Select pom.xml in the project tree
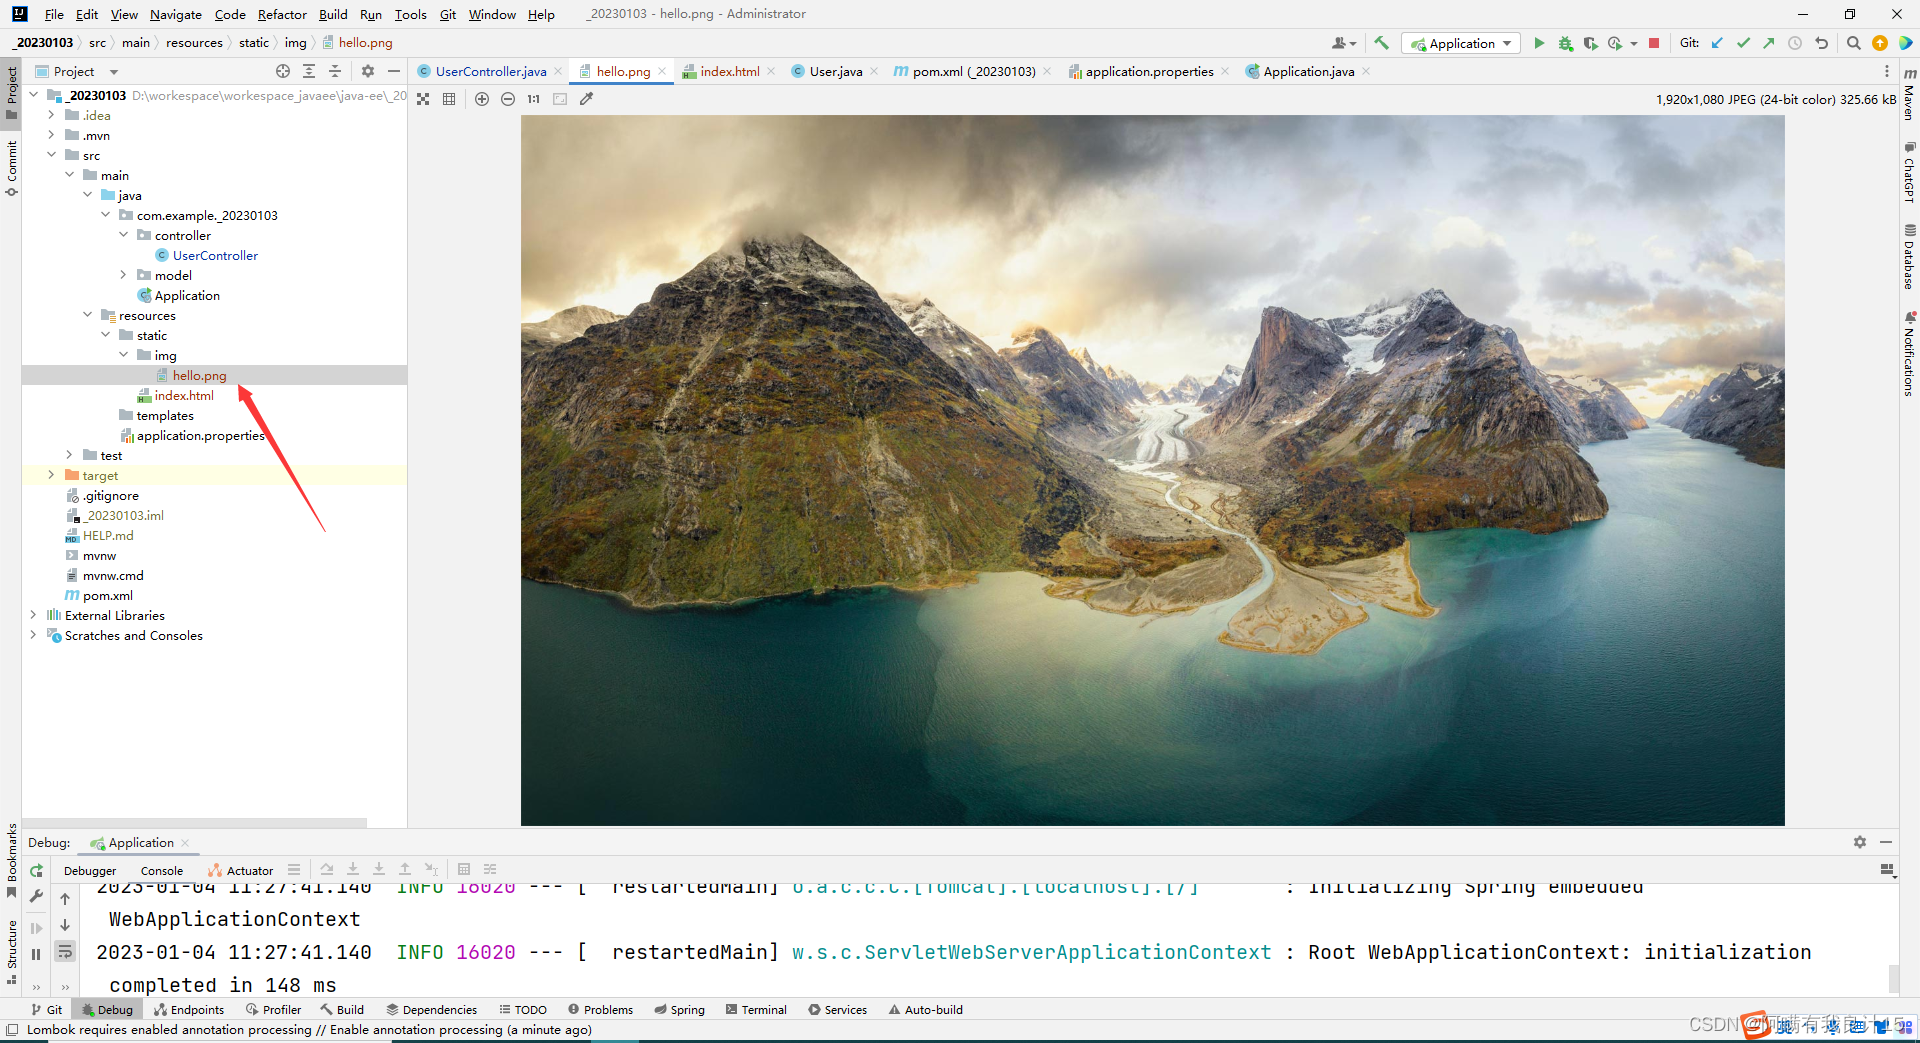The height and width of the screenshot is (1043, 1920). (x=108, y=595)
